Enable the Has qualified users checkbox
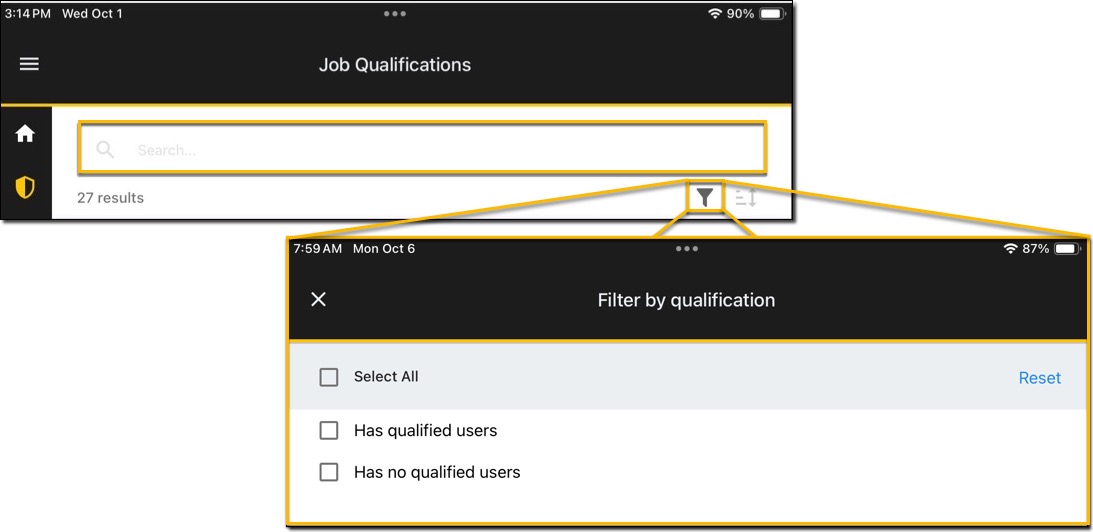Screen dimensions: 1093x532 click(329, 431)
